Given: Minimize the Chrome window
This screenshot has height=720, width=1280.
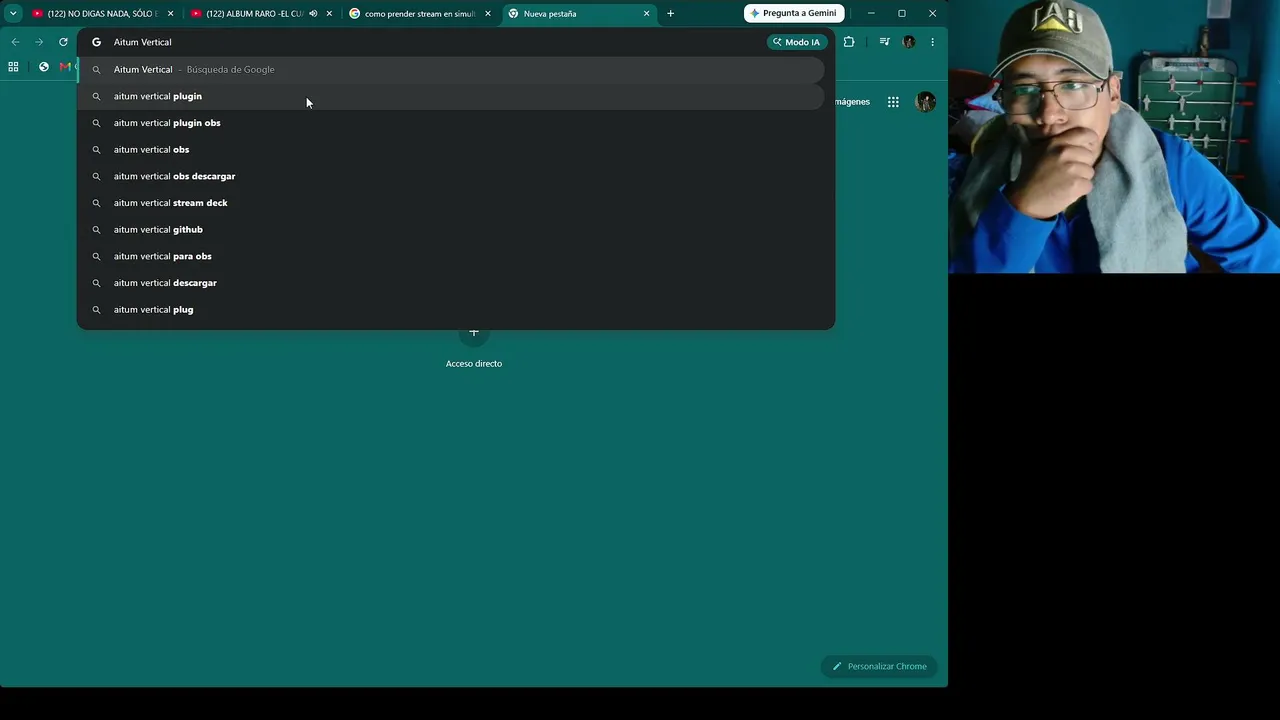Looking at the screenshot, I should coord(871,13).
